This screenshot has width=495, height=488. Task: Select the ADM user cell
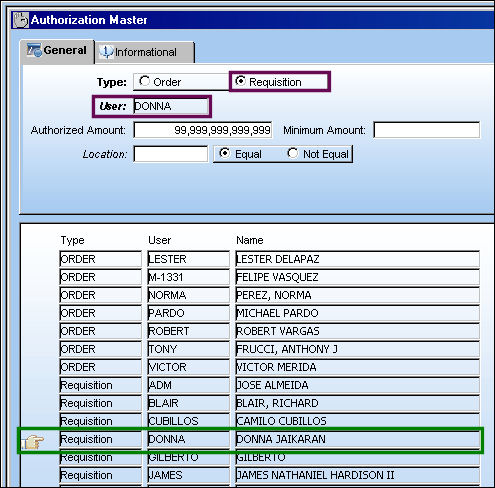click(x=188, y=385)
